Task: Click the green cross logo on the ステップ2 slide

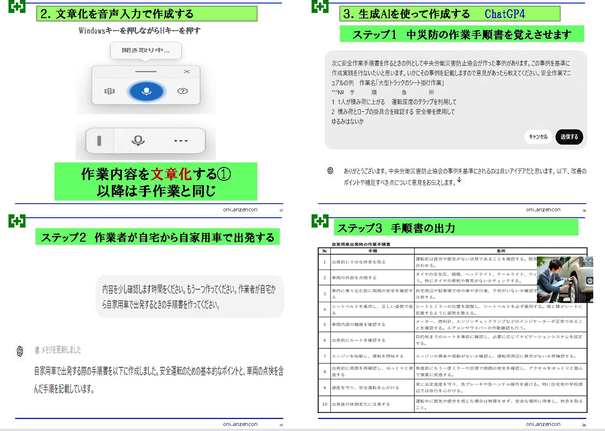Action: pos(17,221)
